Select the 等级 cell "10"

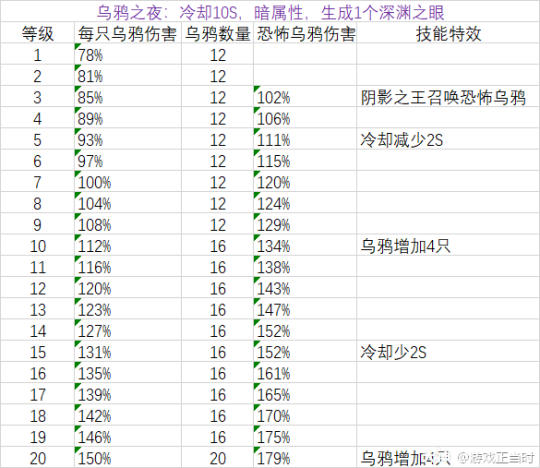coord(38,246)
